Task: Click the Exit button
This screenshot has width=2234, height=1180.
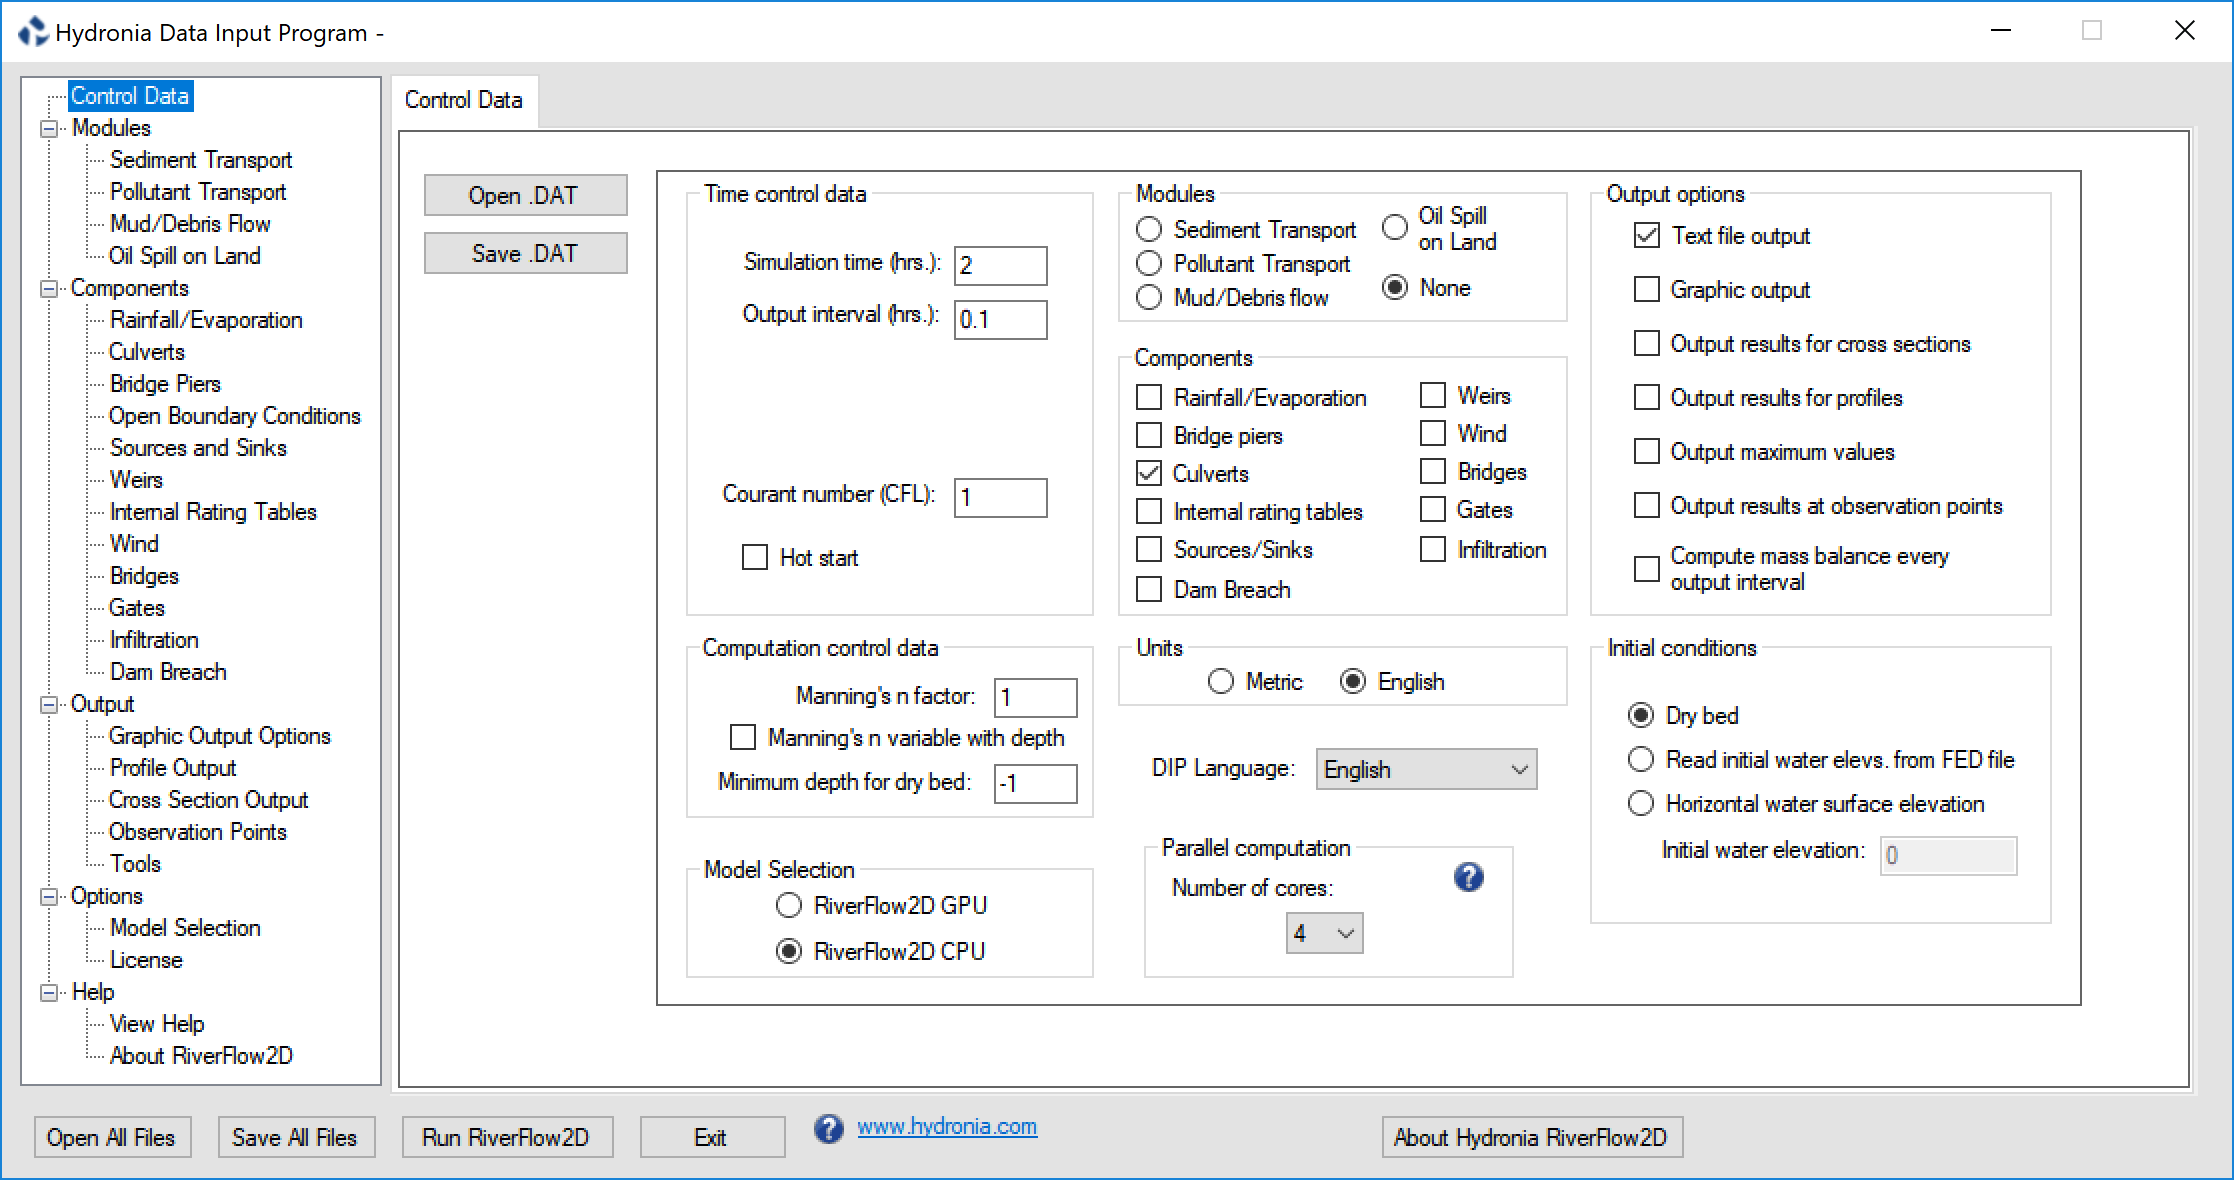Action: tap(712, 1137)
